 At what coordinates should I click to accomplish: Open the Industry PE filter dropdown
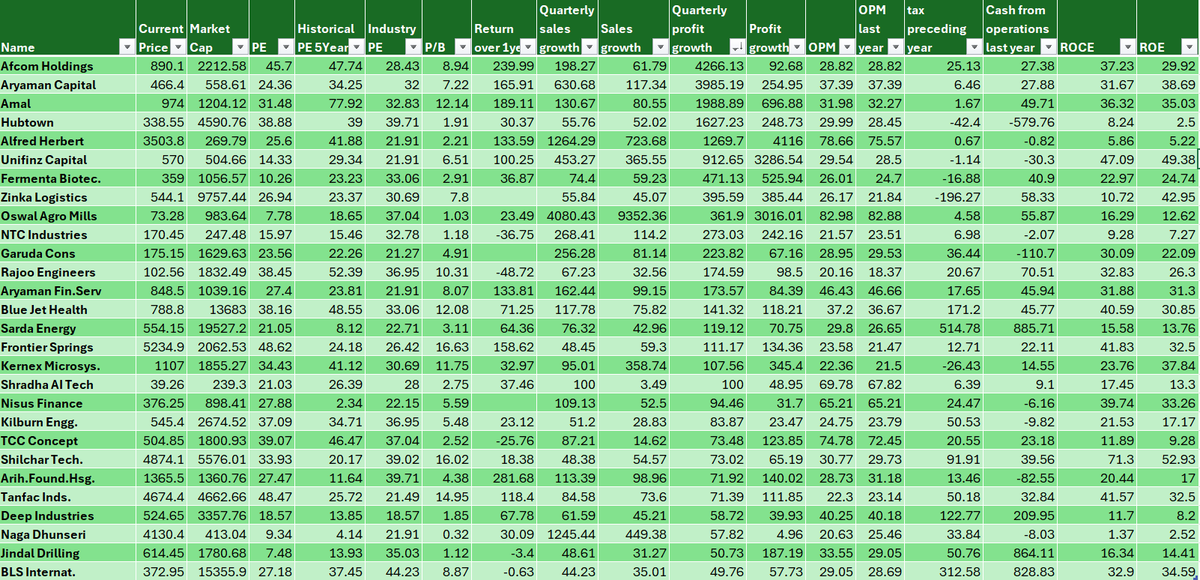[412, 47]
